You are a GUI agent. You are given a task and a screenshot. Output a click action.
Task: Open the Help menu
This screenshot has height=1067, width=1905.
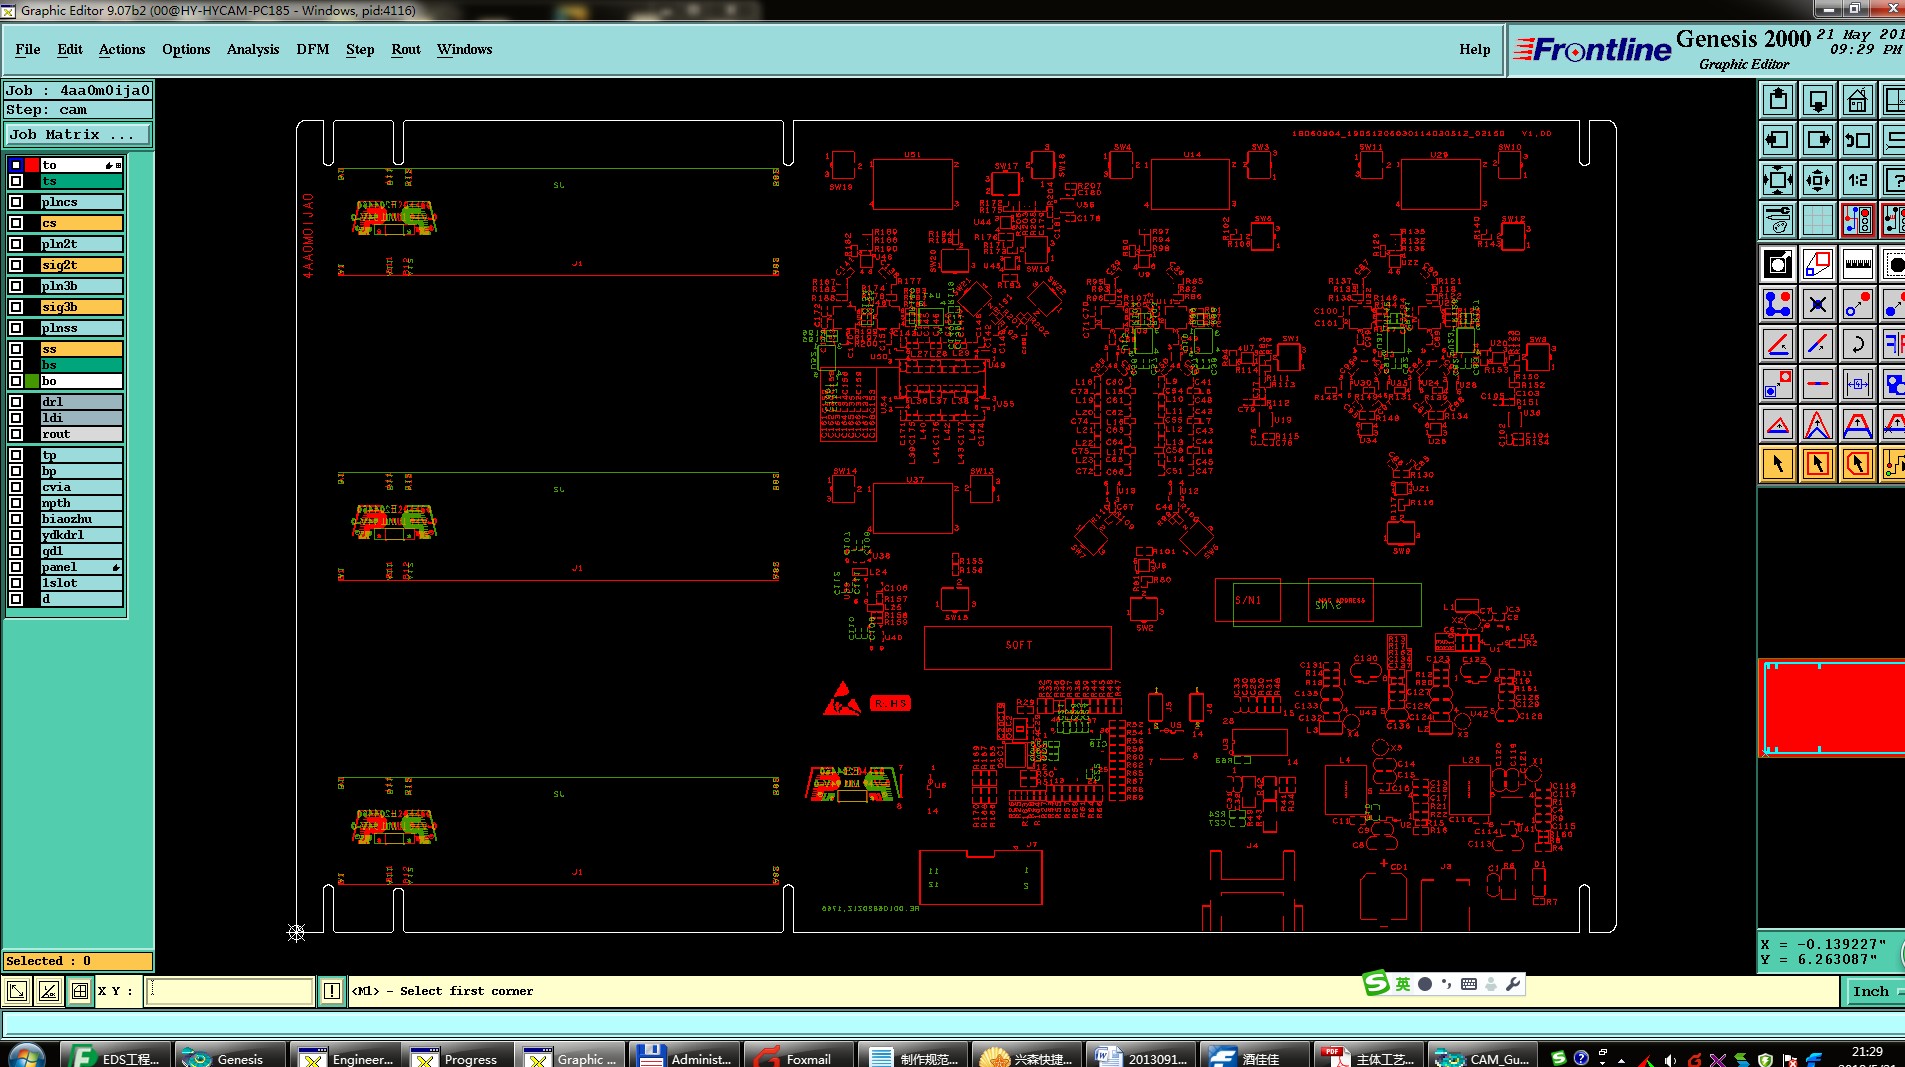coord(1474,49)
